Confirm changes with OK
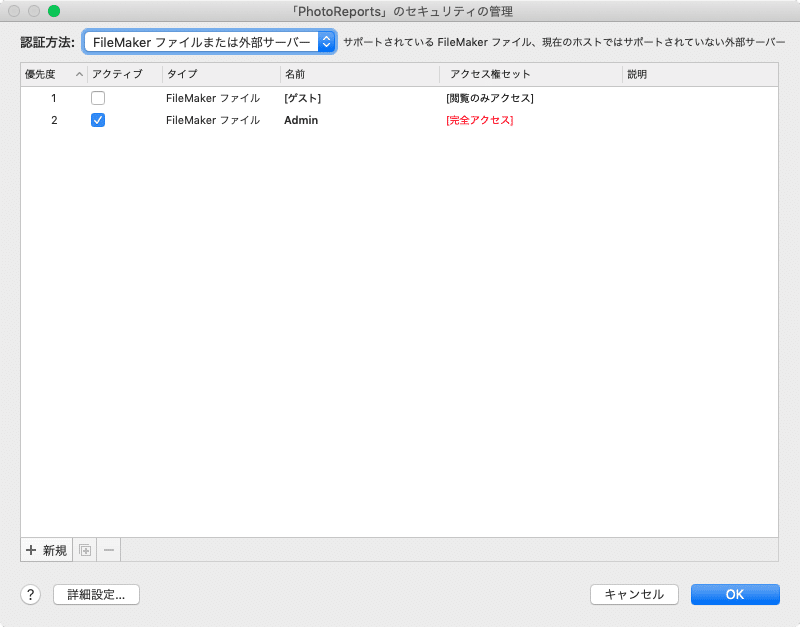 (735, 594)
